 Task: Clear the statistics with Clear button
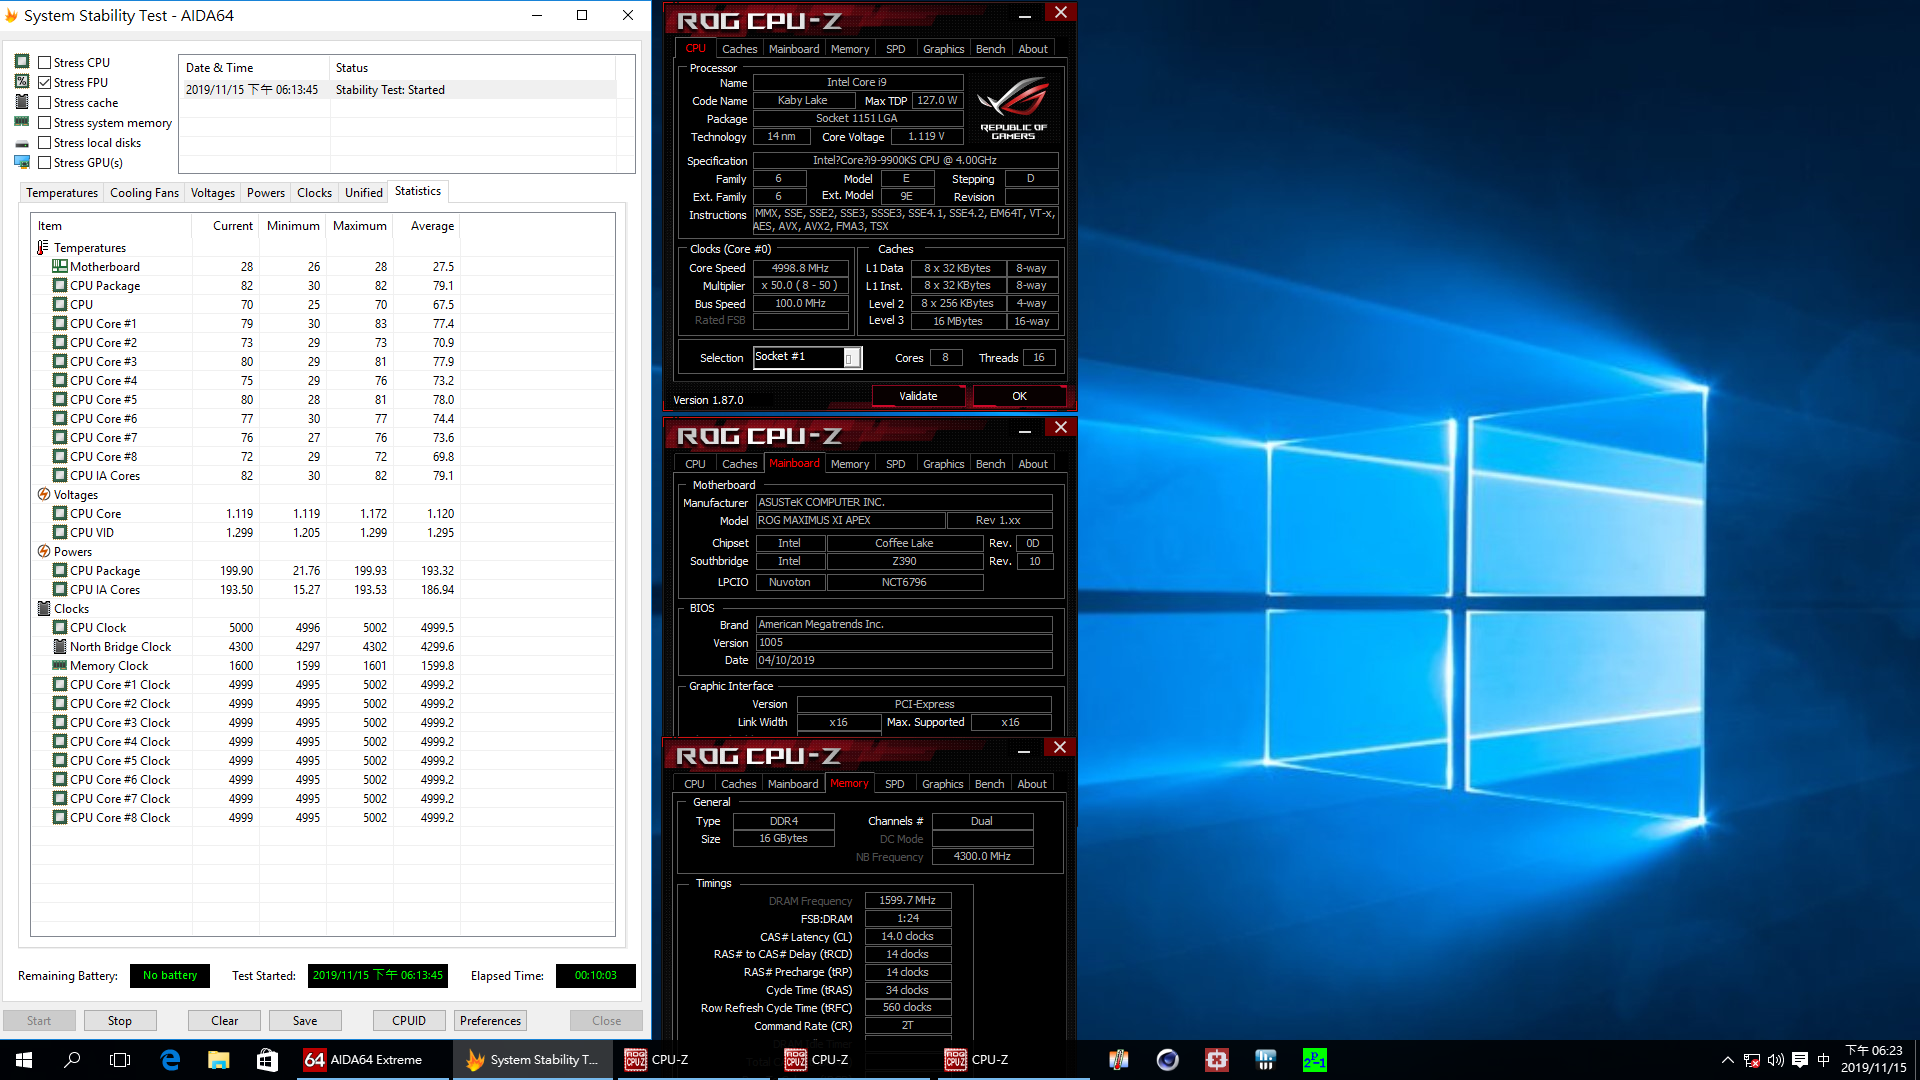click(x=225, y=1021)
